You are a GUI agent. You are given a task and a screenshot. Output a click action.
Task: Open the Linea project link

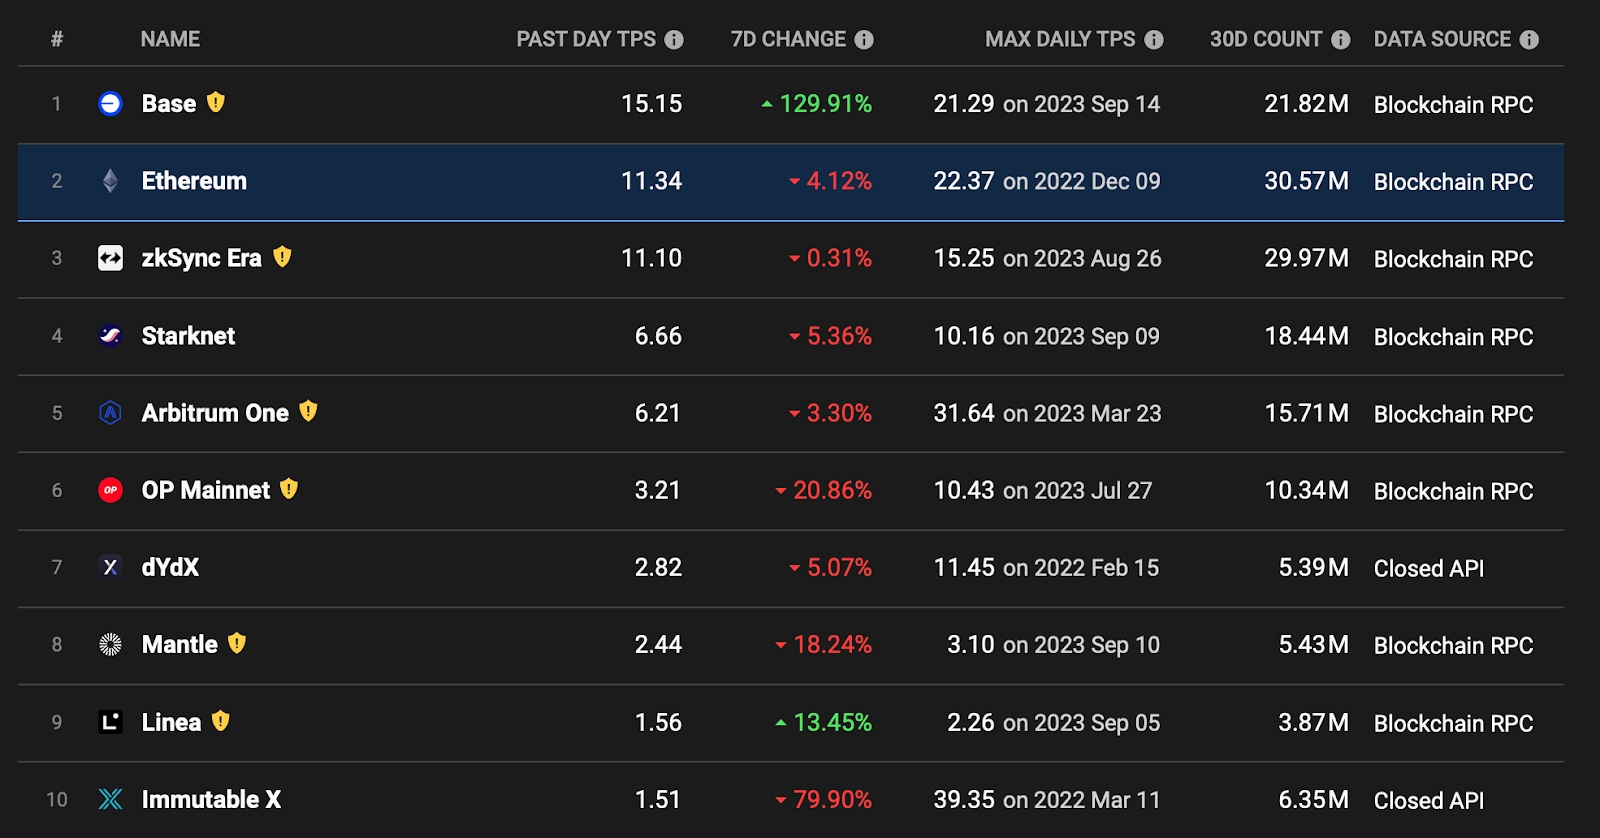[171, 722]
